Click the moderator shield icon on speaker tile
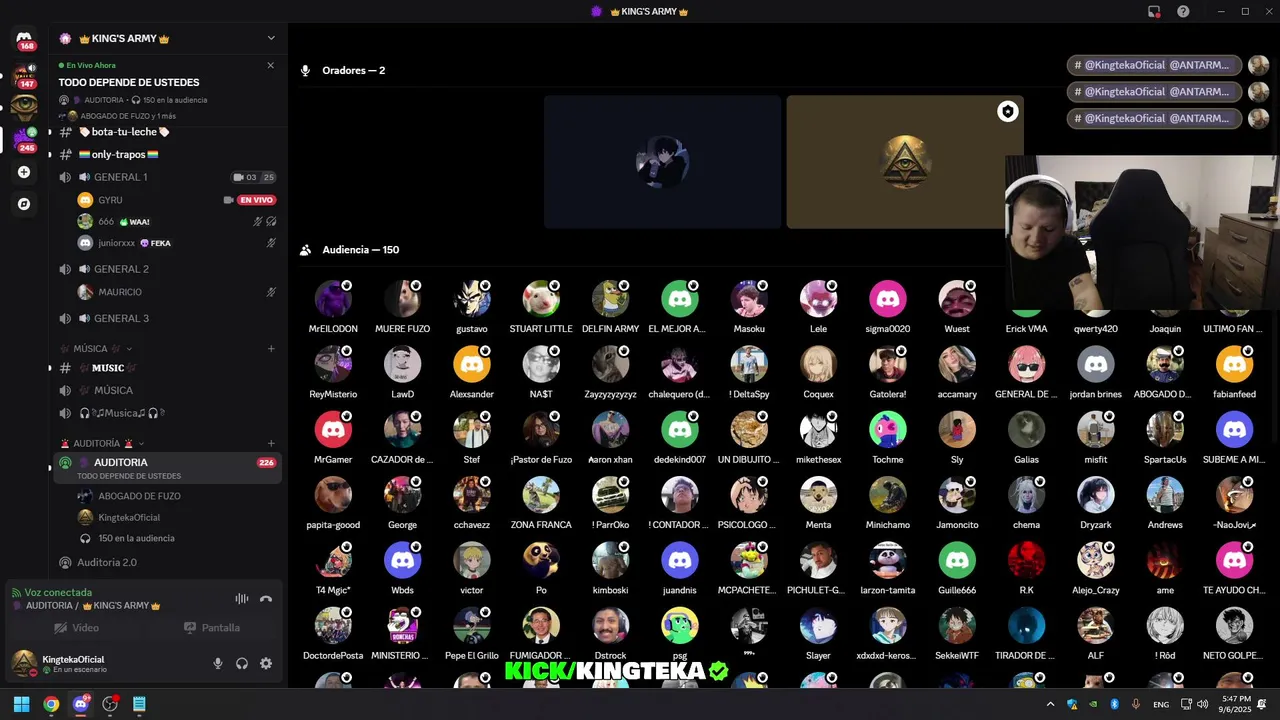 tap(1007, 112)
